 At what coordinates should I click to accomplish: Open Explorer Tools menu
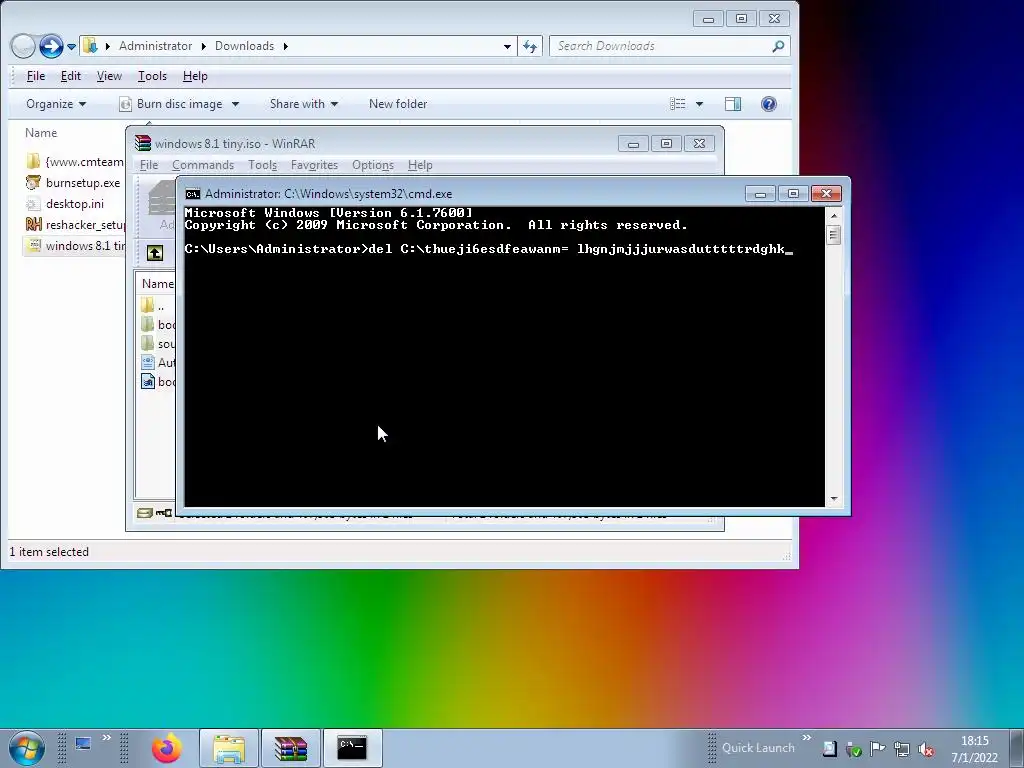[152, 76]
